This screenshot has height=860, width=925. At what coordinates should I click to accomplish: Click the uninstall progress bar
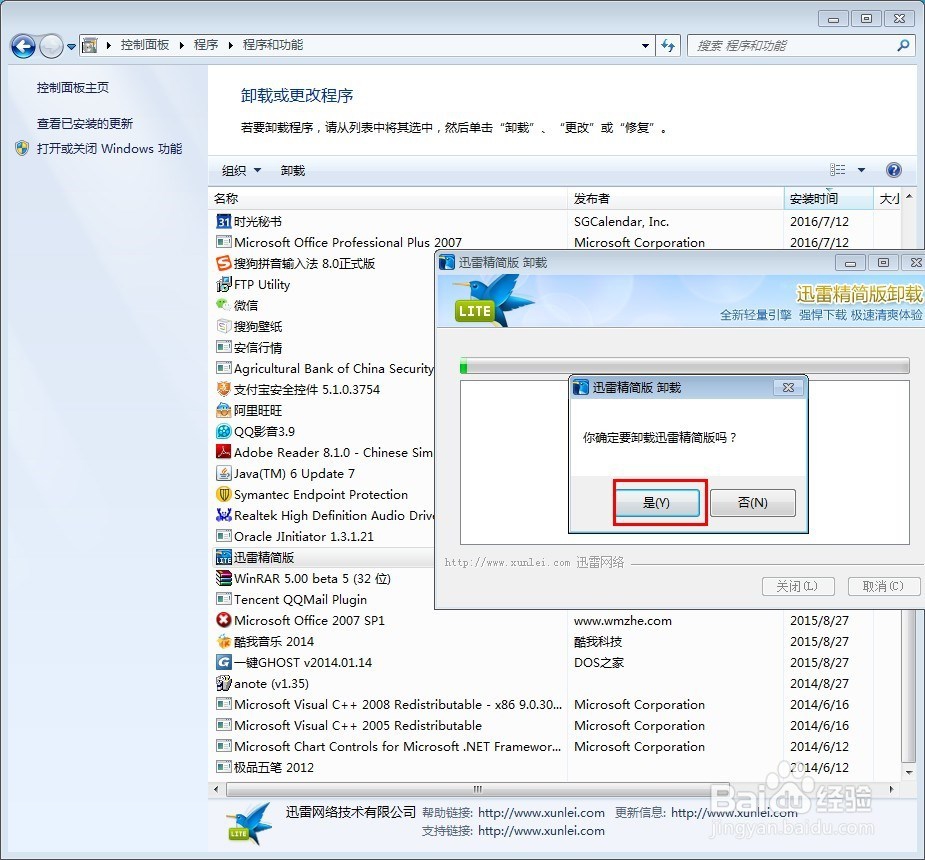(x=685, y=366)
